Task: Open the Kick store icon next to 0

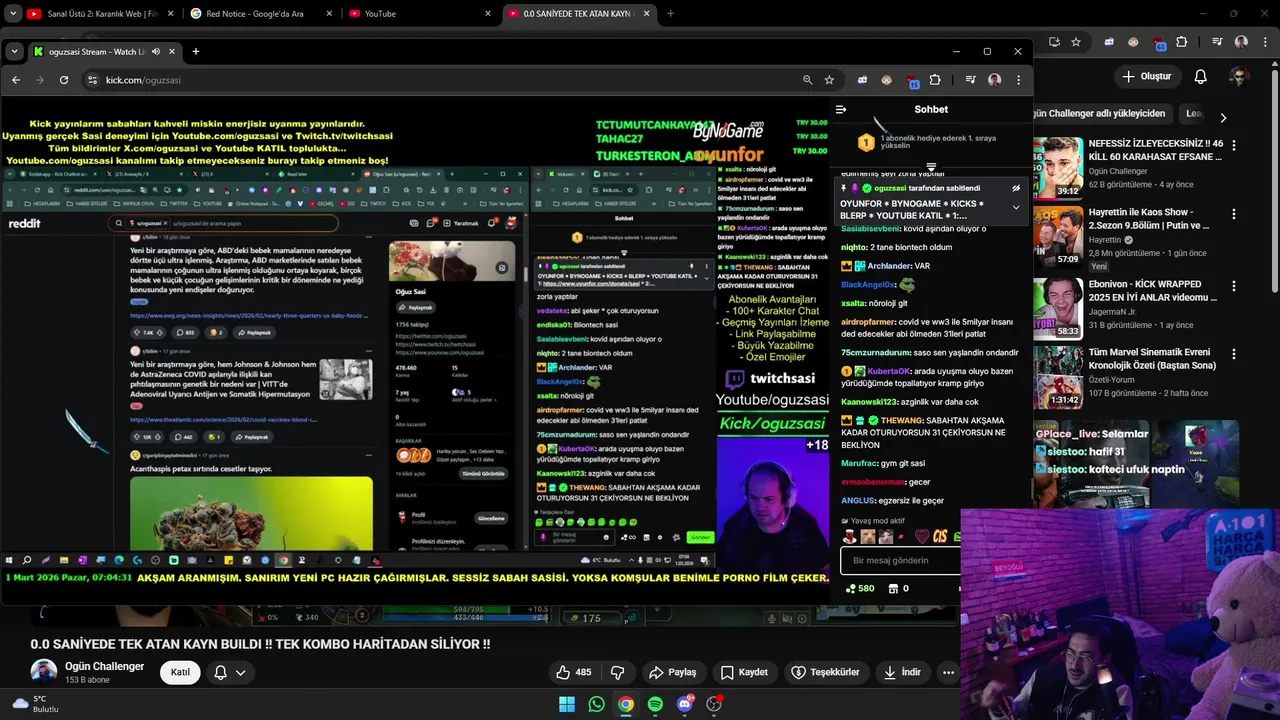Action: click(x=894, y=589)
